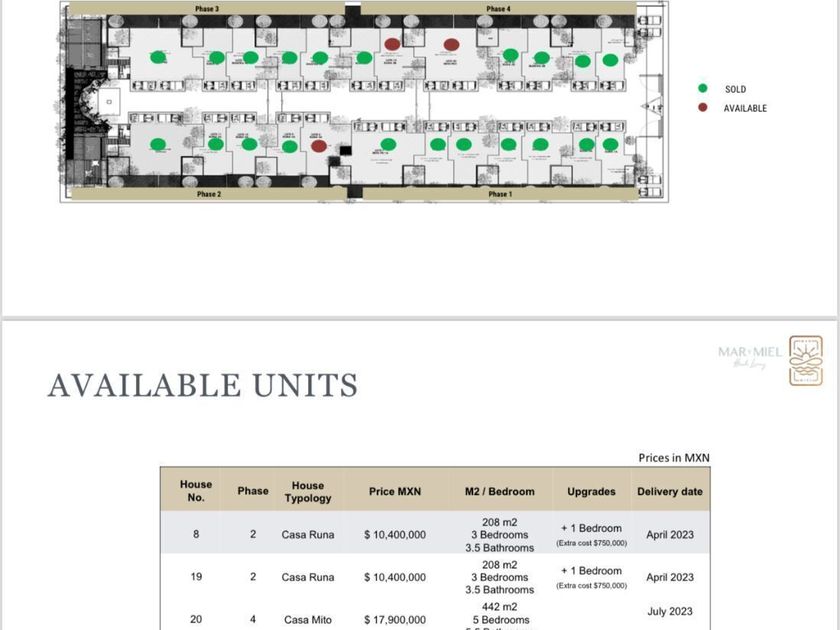The image size is (840, 630).
Task: Click the House No. column header
Action: [196, 491]
